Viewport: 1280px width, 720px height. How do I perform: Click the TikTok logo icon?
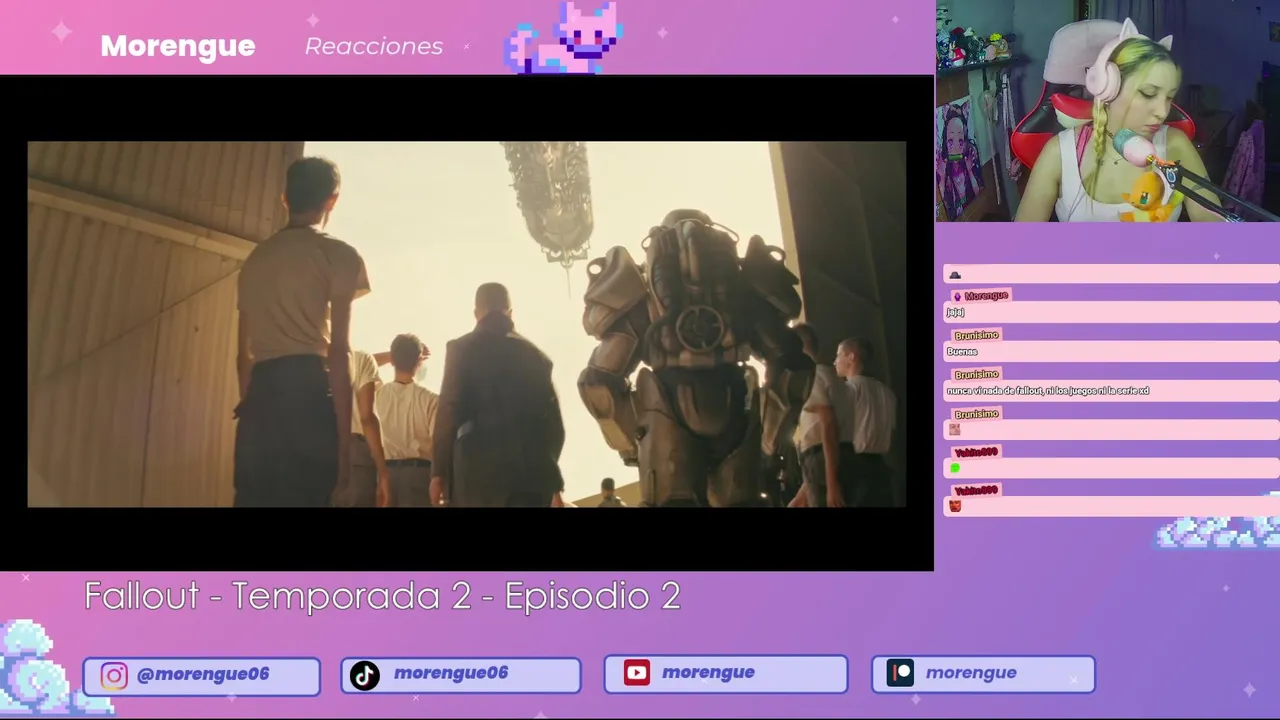click(x=365, y=676)
